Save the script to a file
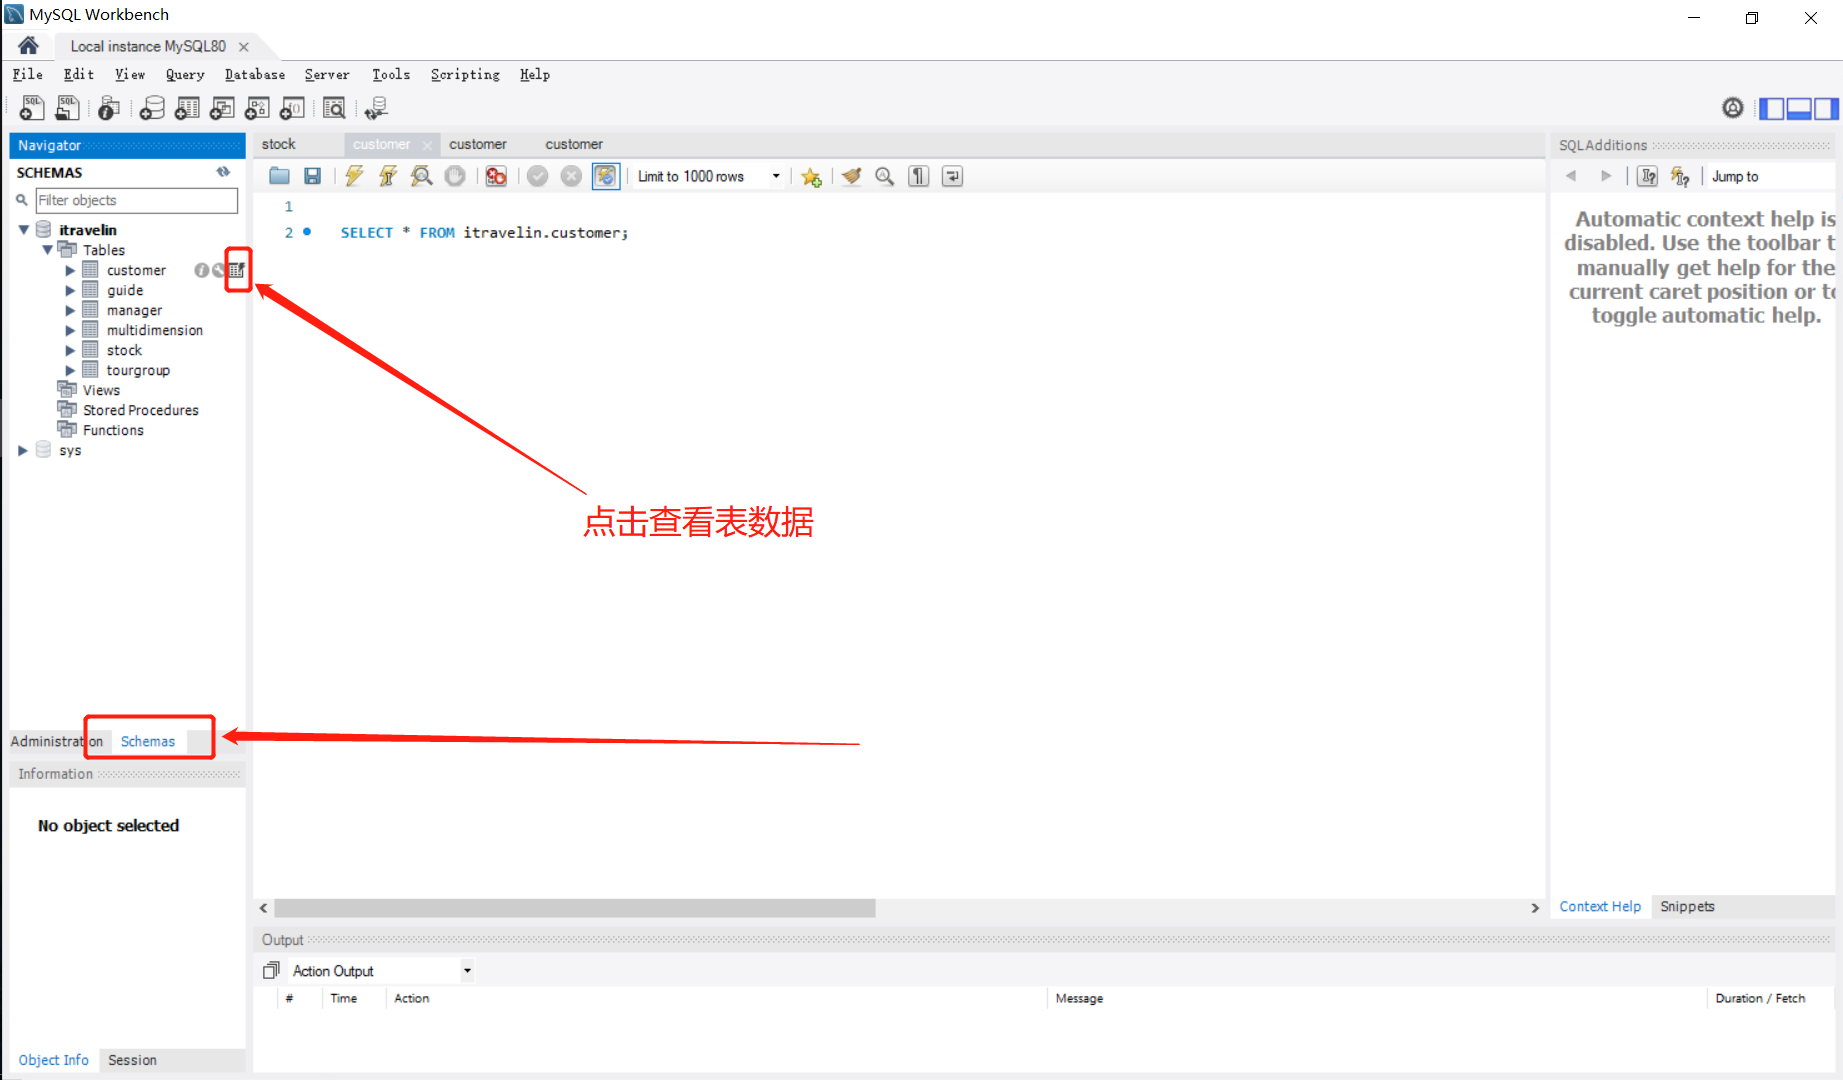This screenshot has width=1843, height=1080. 313,176
